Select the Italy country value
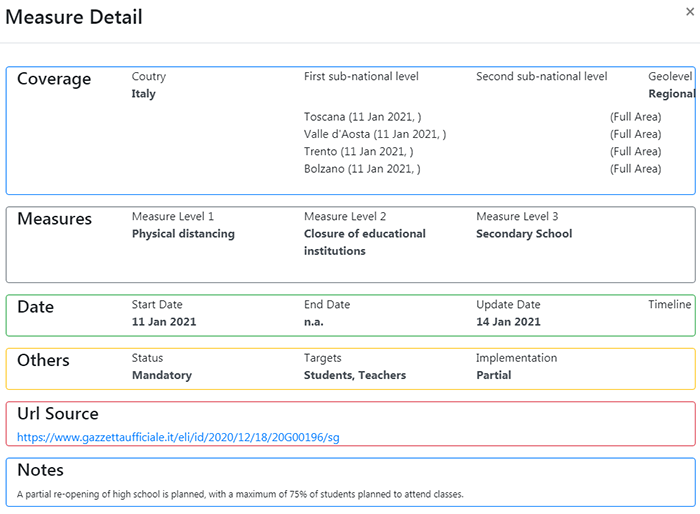 pos(143,94)
